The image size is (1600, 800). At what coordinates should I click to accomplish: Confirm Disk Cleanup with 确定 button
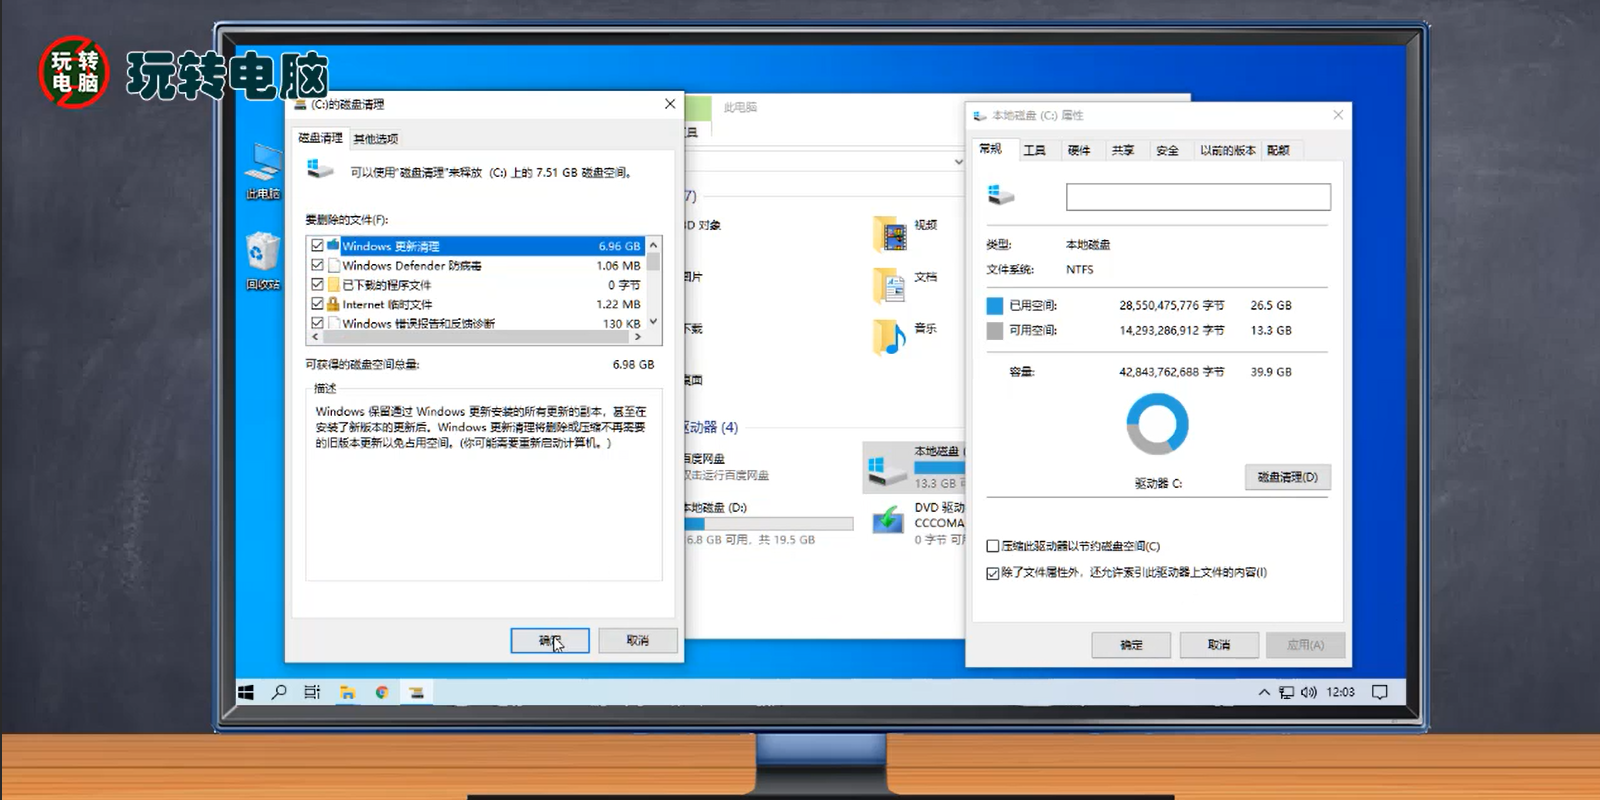550,640
